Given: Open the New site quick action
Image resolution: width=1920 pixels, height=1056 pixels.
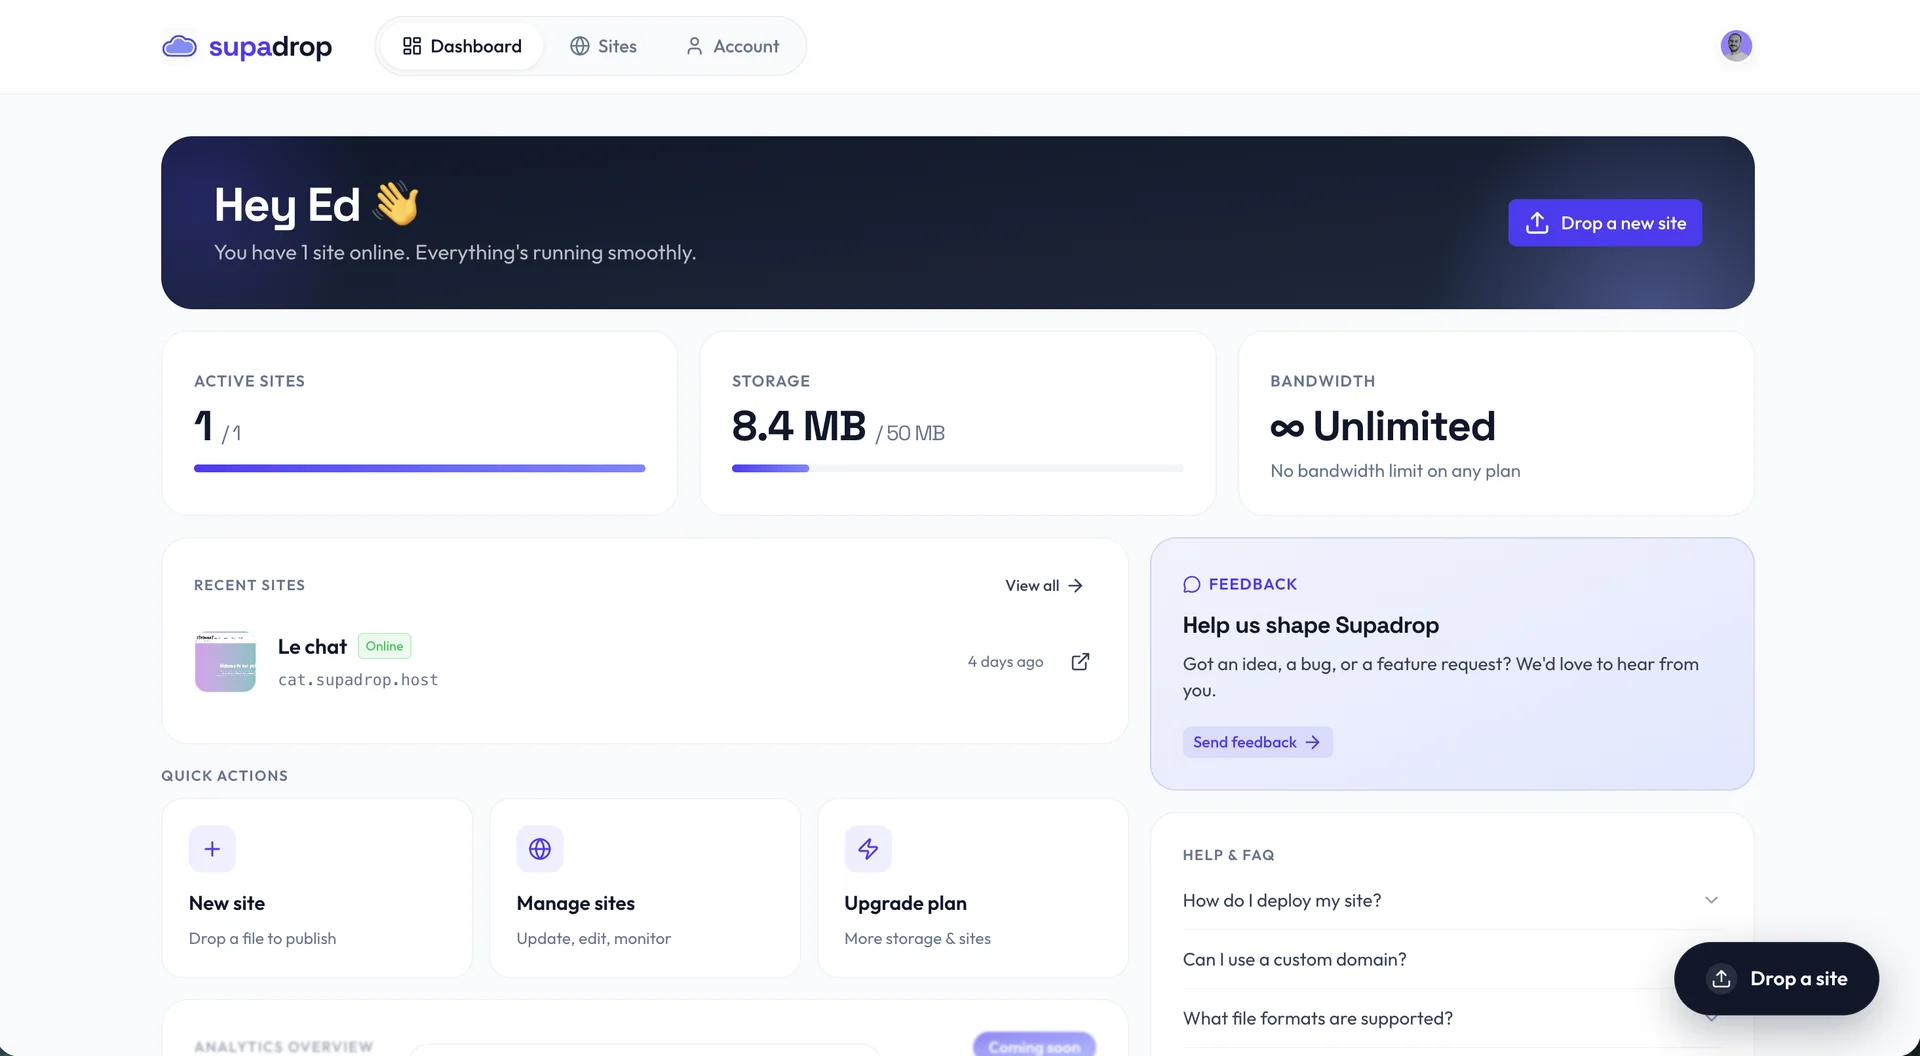Looking at the screenshot, I should coord(317,888).
